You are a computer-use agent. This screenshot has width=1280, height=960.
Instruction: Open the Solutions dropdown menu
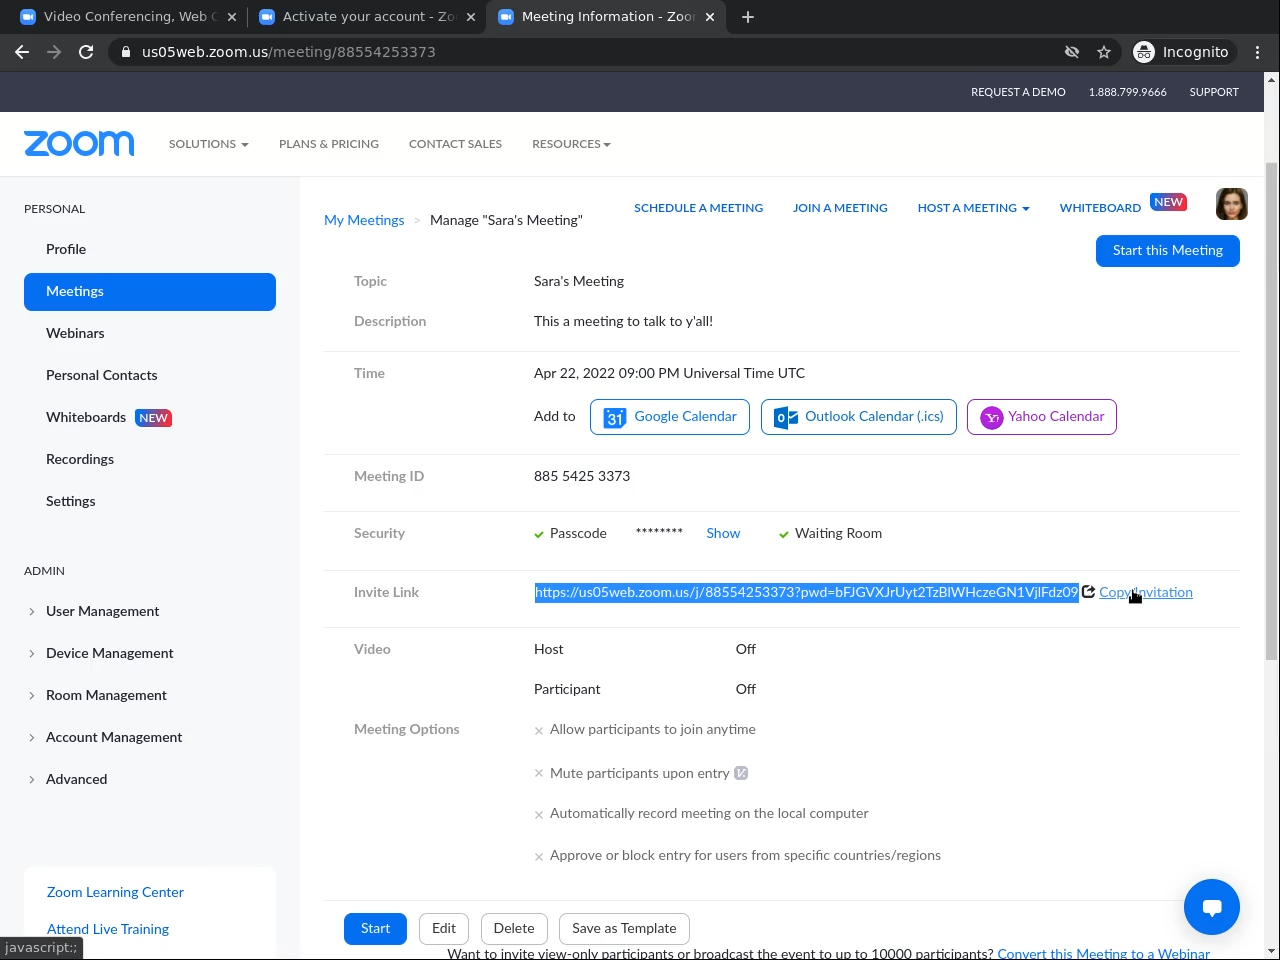209,144
